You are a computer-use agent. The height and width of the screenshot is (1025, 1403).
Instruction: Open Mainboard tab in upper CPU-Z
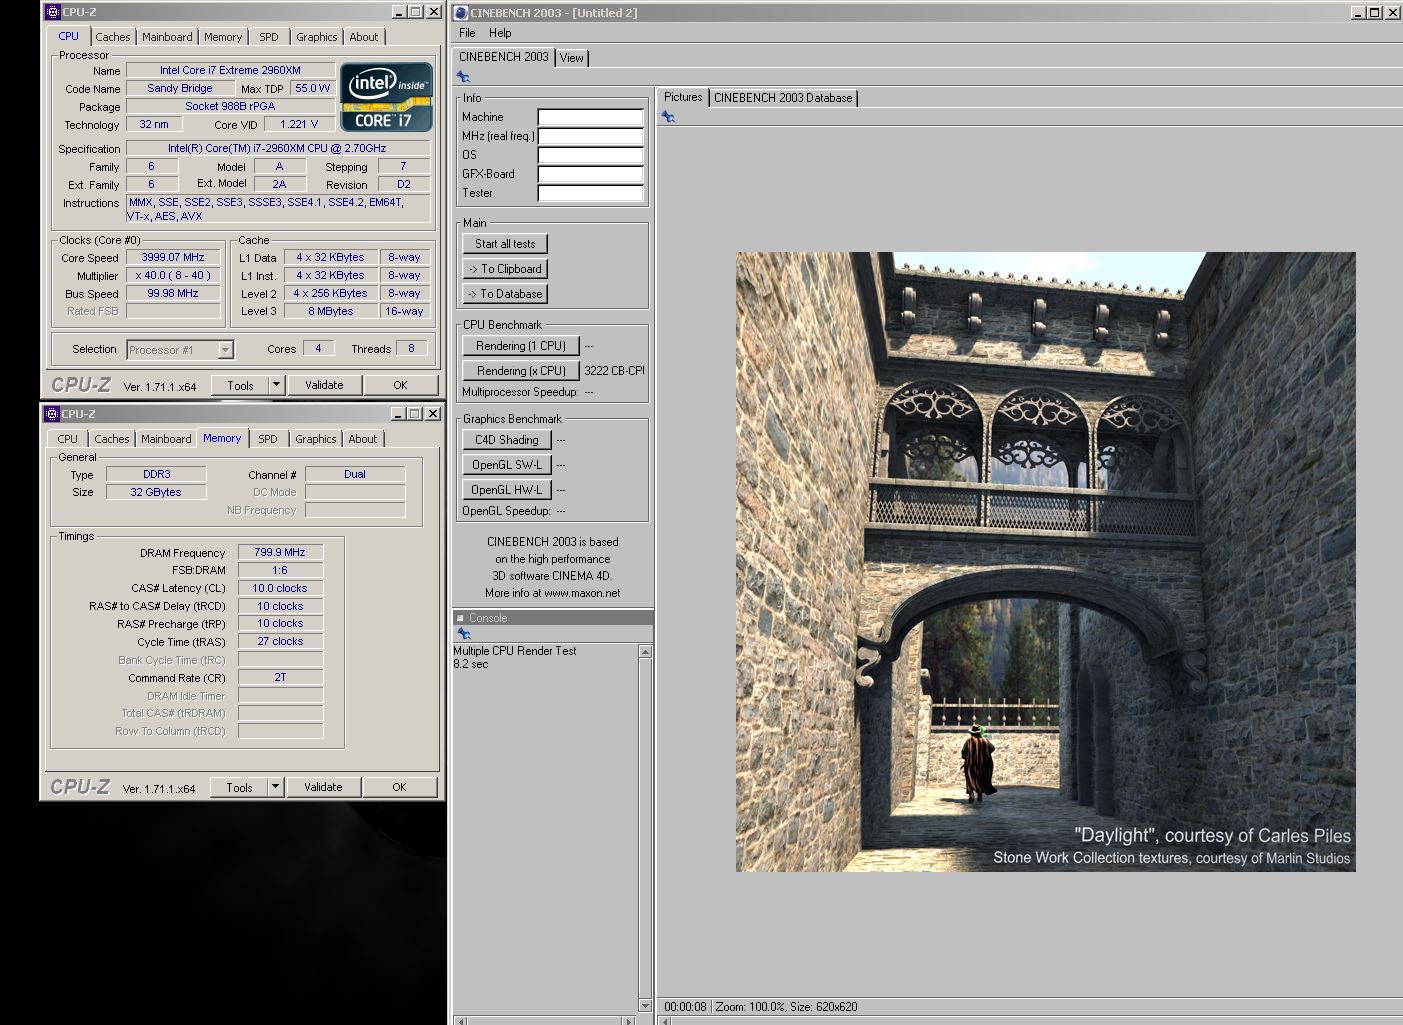pyautogui.click(x=167, y=37)
